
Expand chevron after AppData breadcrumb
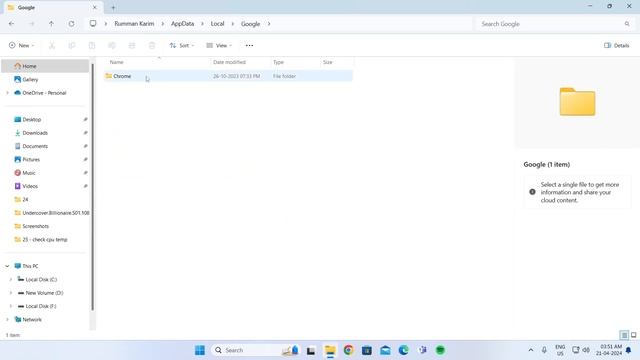coord(202,24)
